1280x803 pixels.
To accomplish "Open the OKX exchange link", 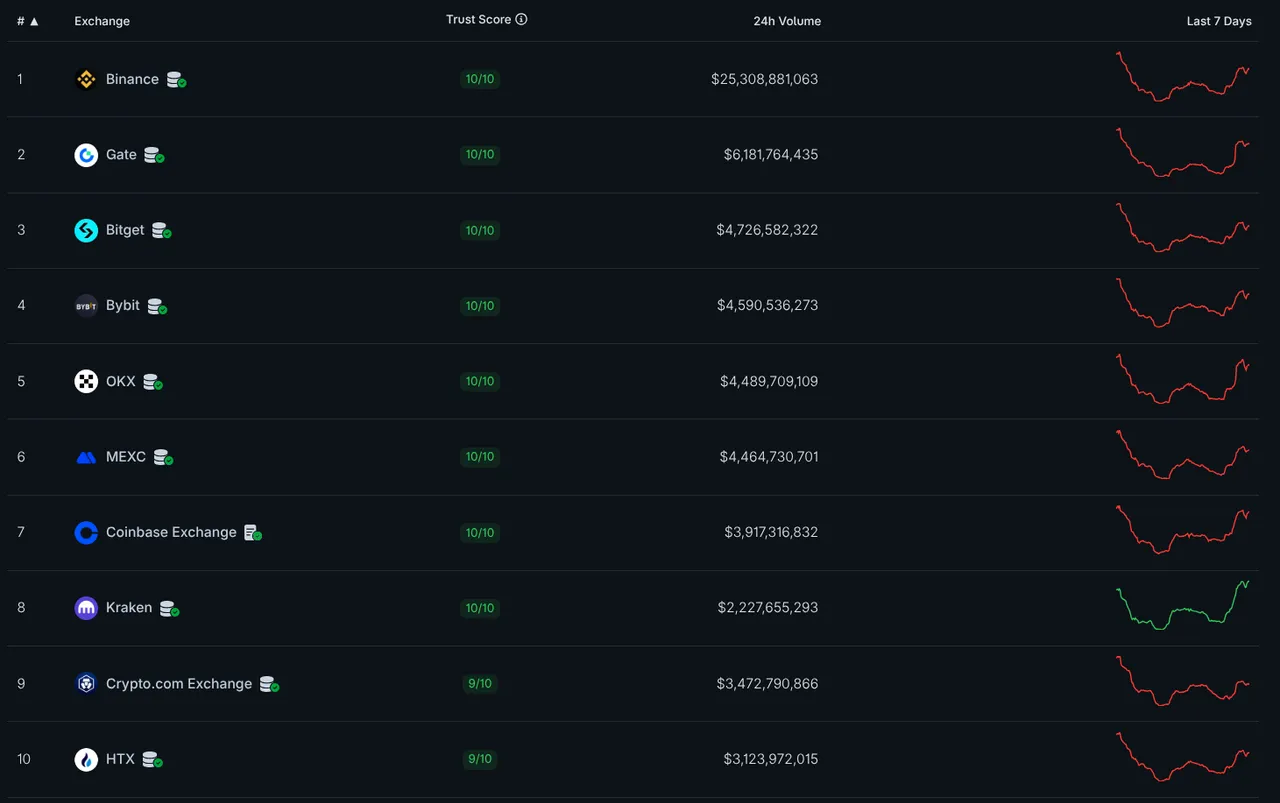I will coord(121,381).
